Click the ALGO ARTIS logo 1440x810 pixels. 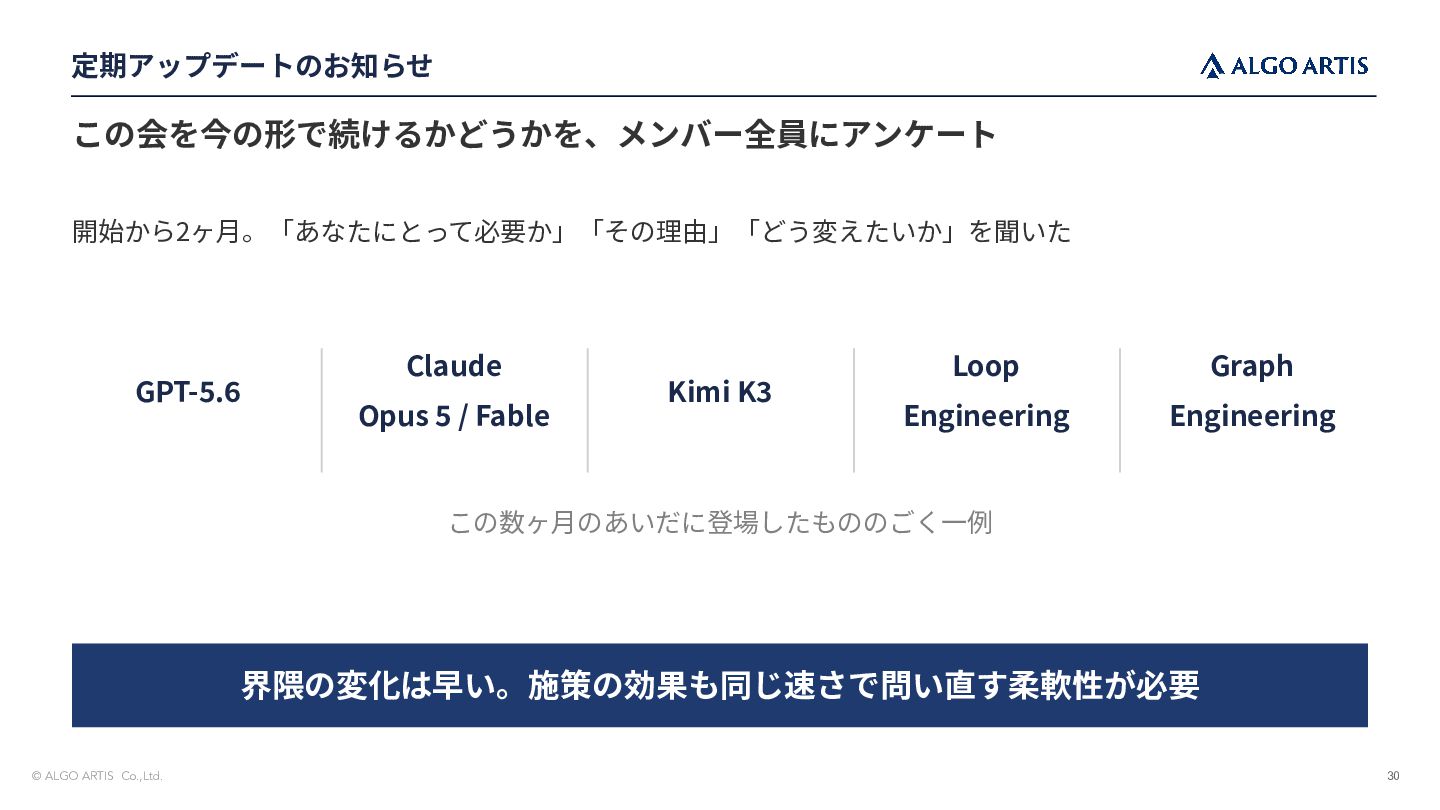click(x=1284, y=66)
